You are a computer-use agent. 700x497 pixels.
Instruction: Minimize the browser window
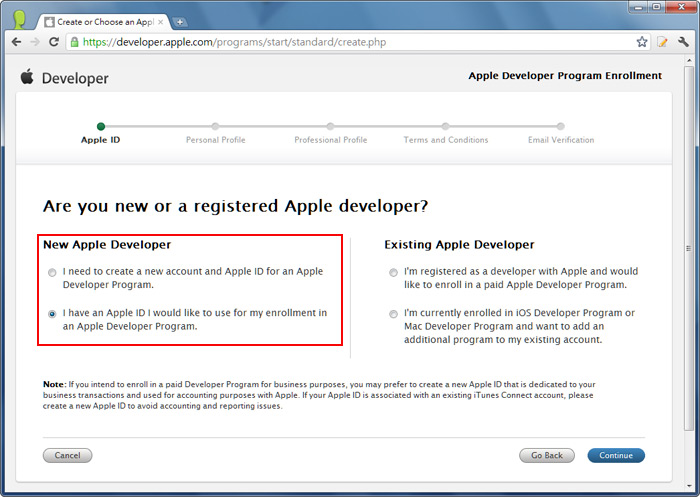coord(639,7)
